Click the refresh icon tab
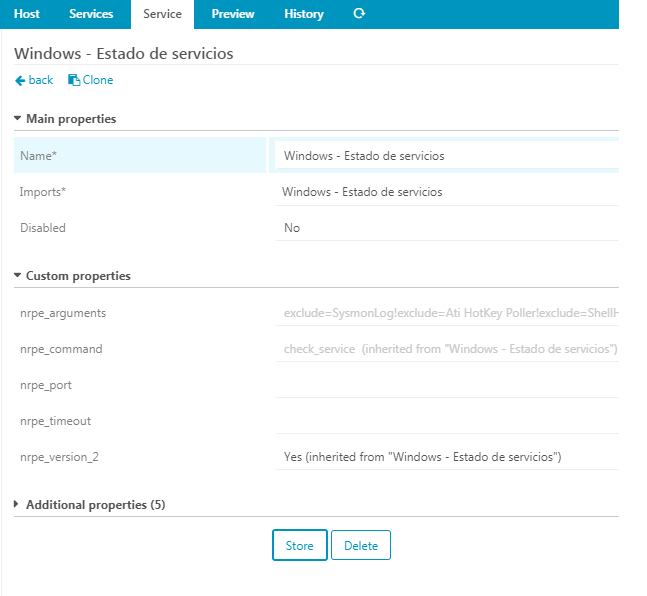 (x=359, y=14)
